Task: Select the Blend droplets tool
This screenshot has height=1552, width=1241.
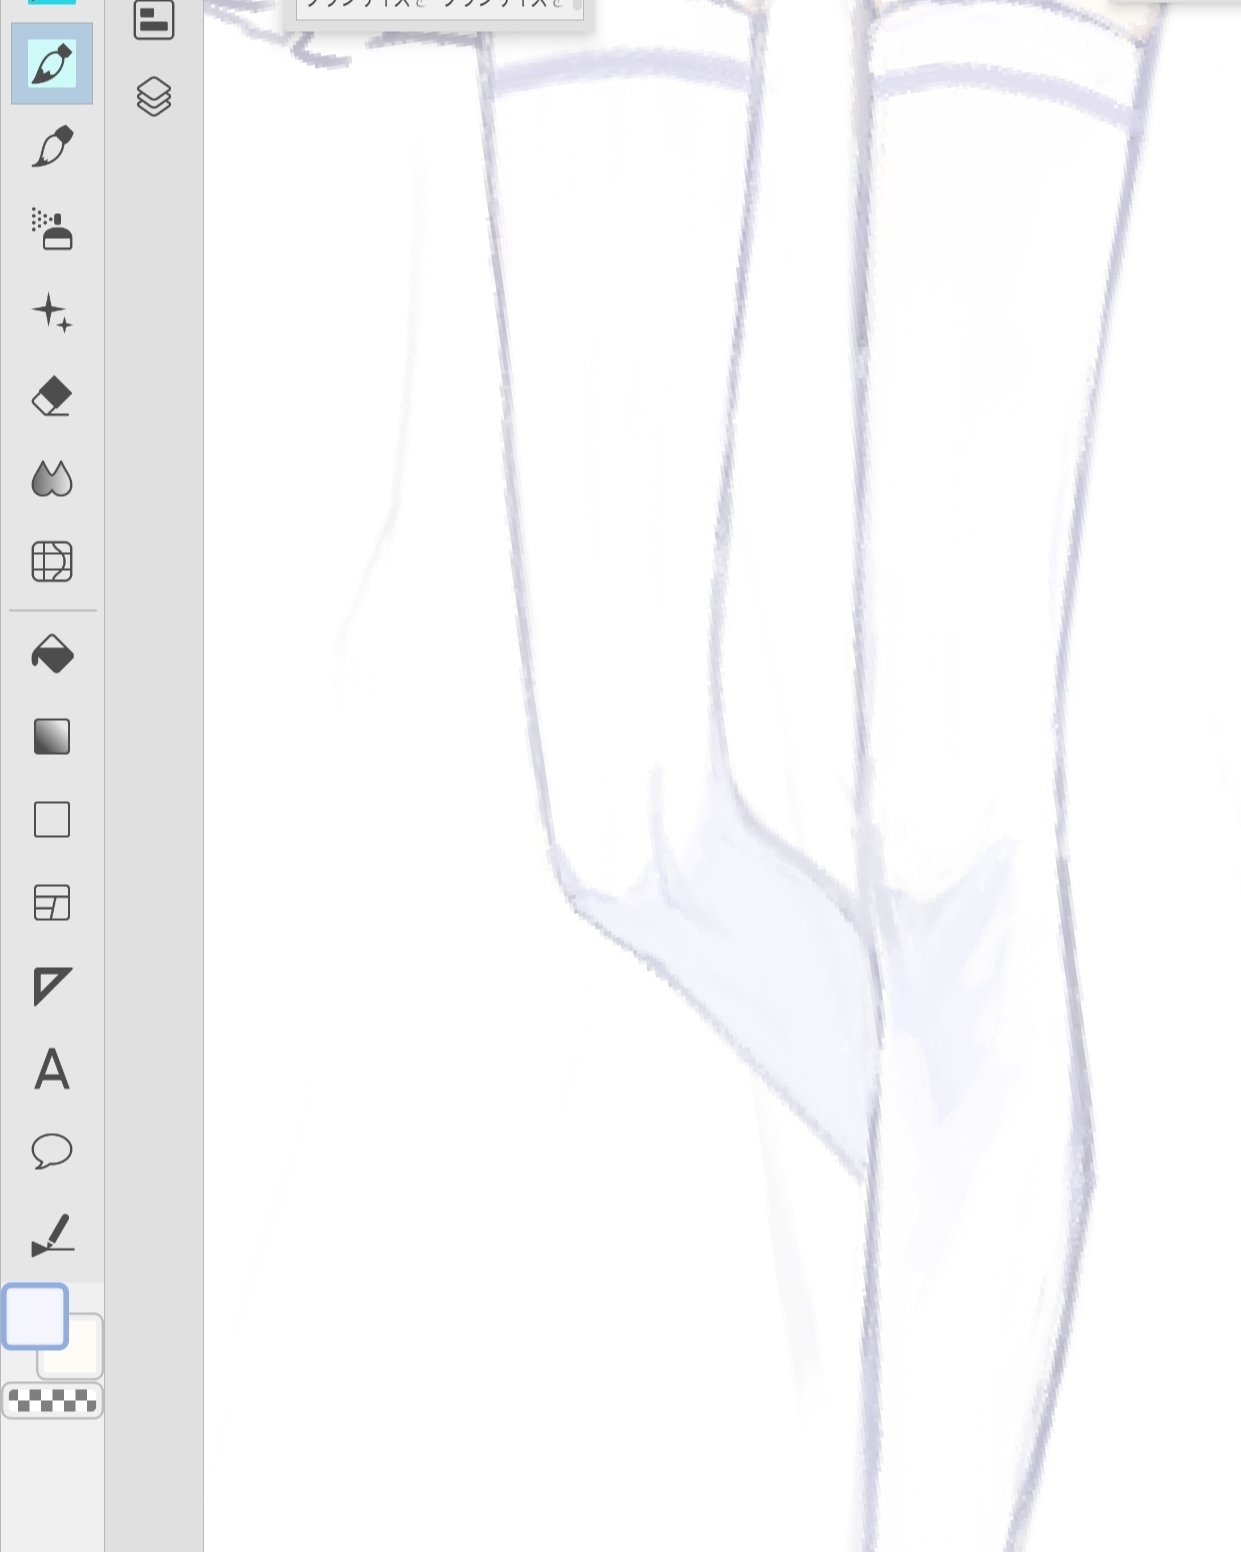Action: click(x=52, y=479)
